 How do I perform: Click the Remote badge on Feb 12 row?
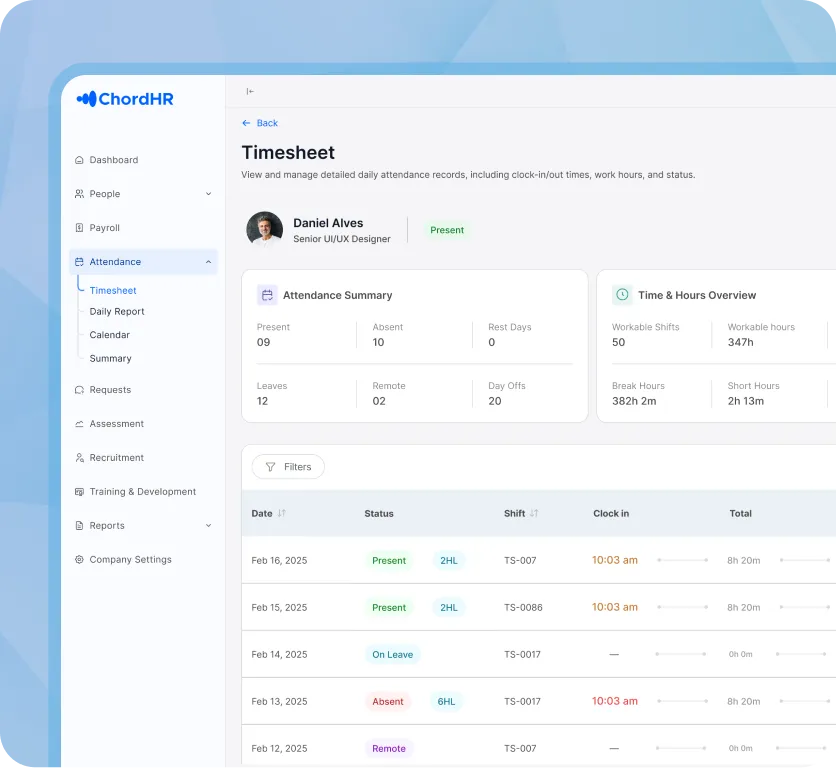click(389, 748)
